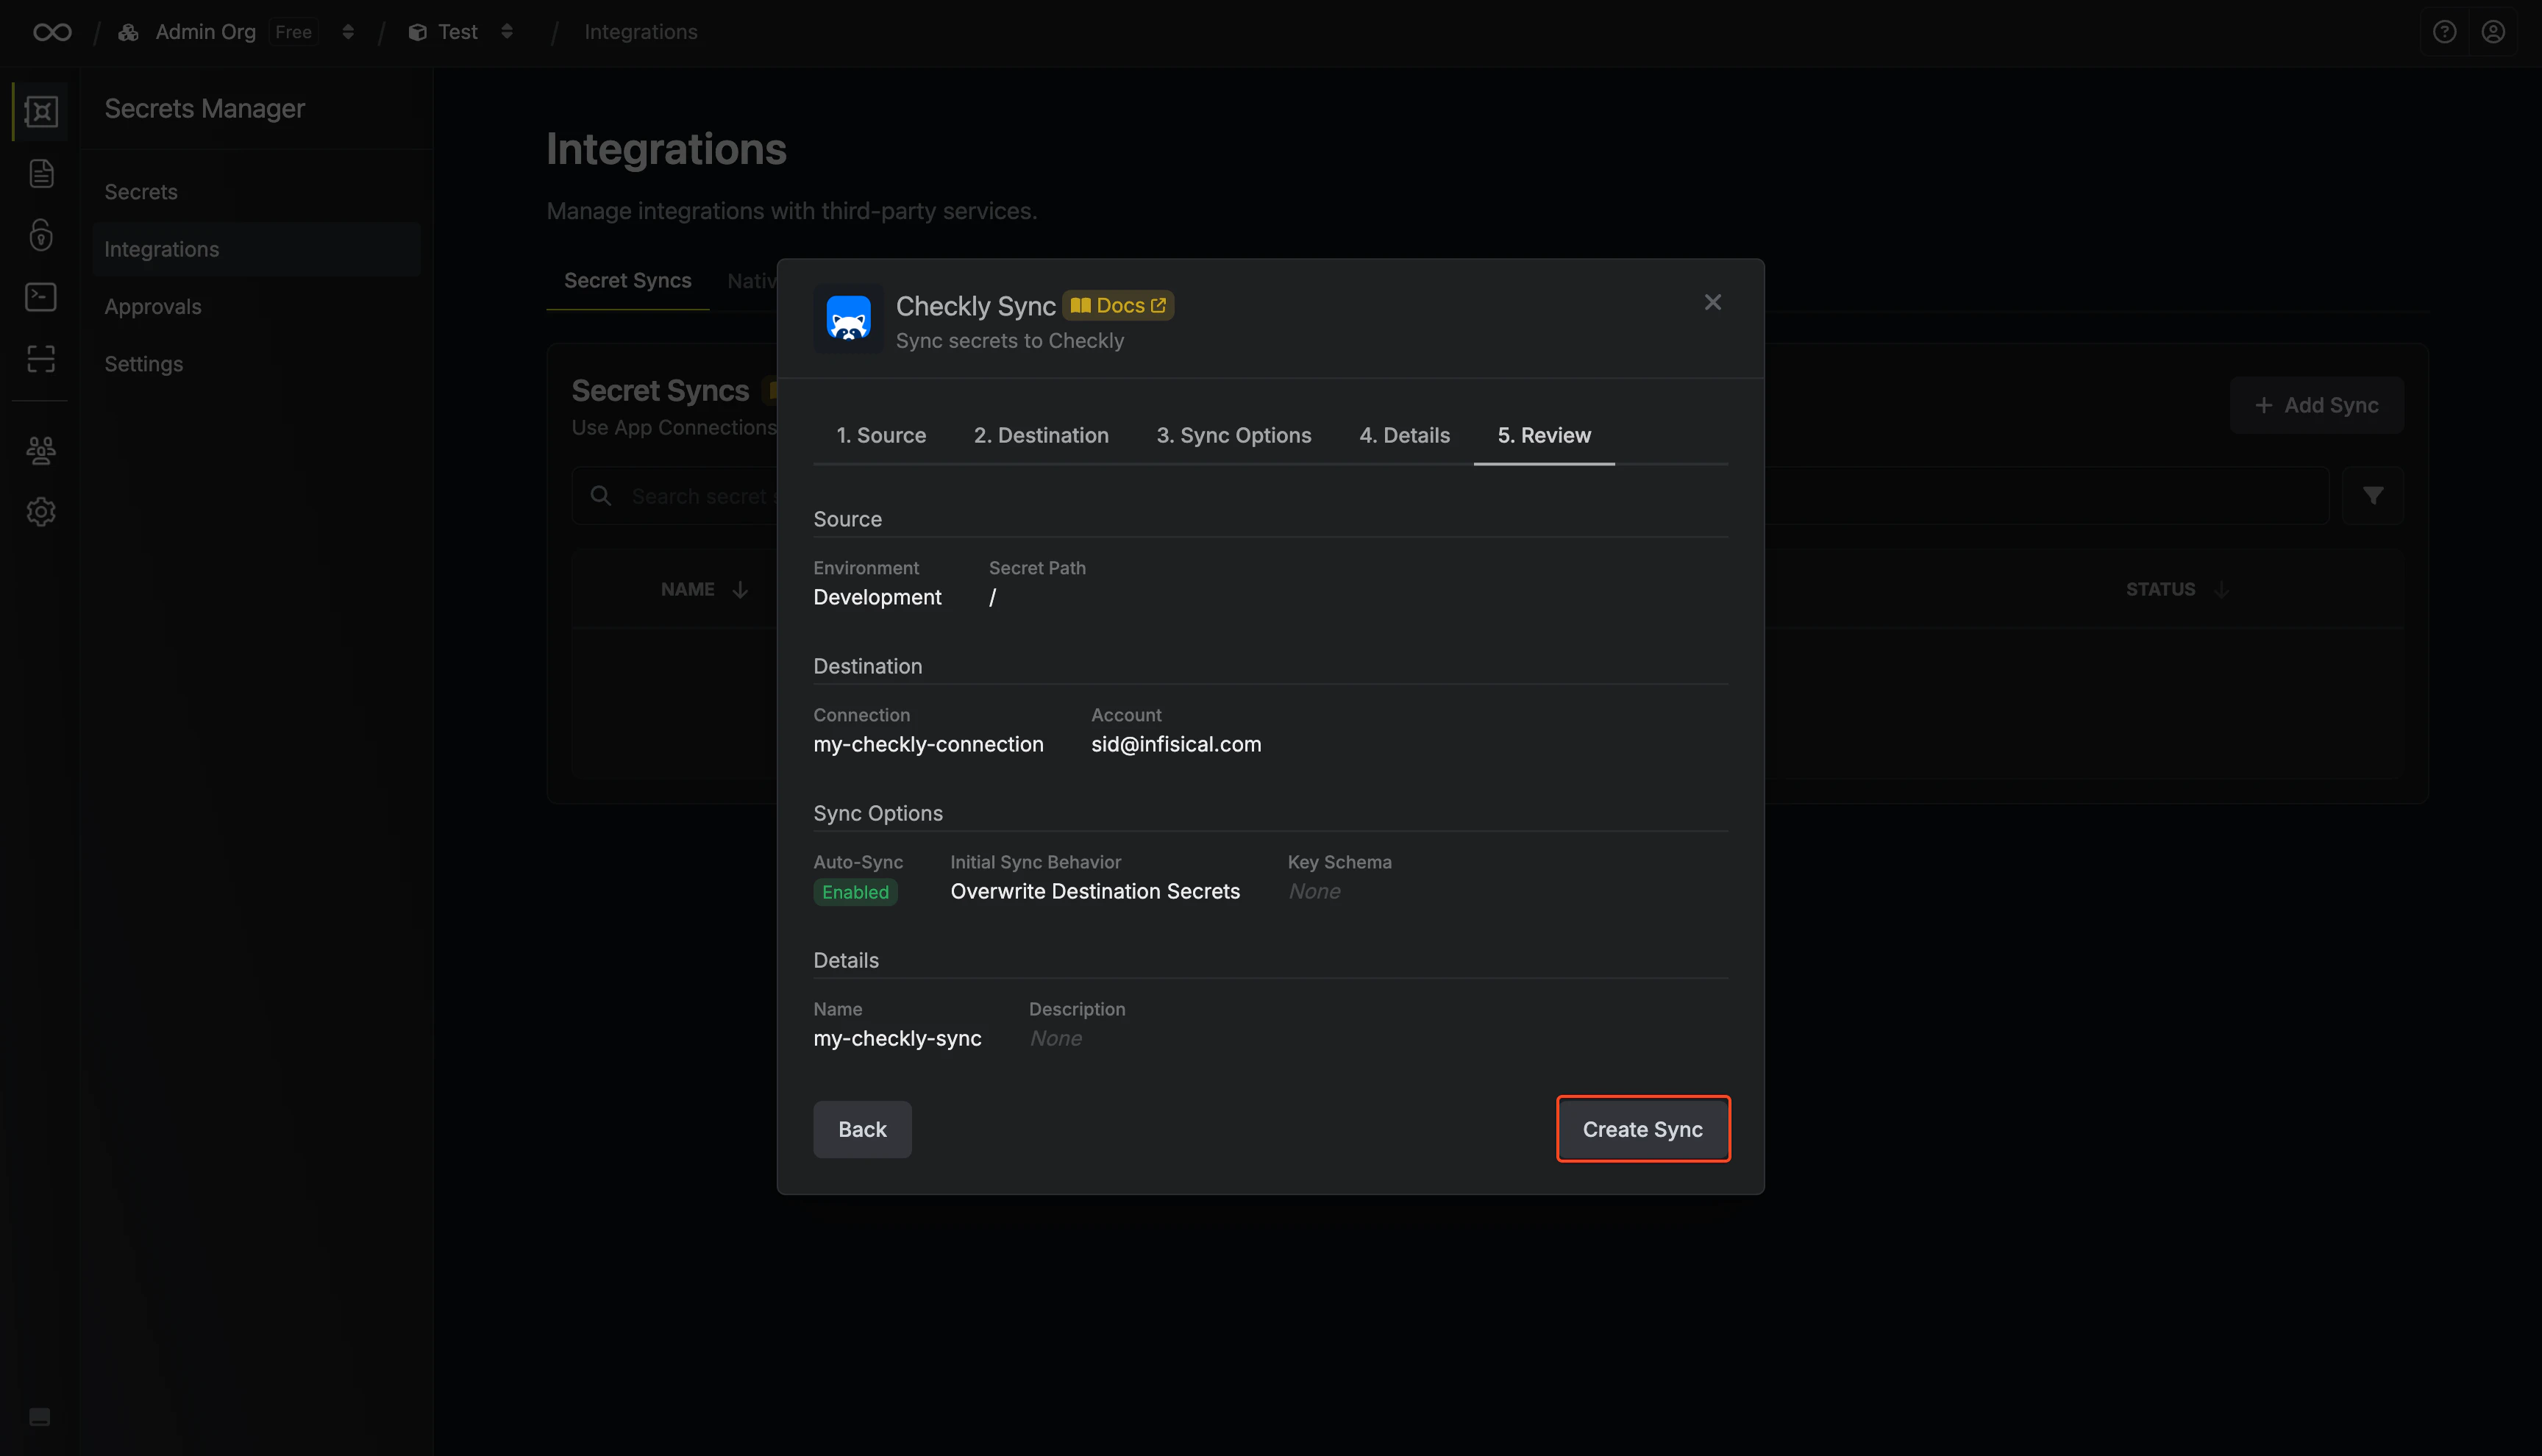Click Overwrite Destination Secrets value
Image resolution: width=2542 pixels, height=1456 pixels.
coord(1095,891)
